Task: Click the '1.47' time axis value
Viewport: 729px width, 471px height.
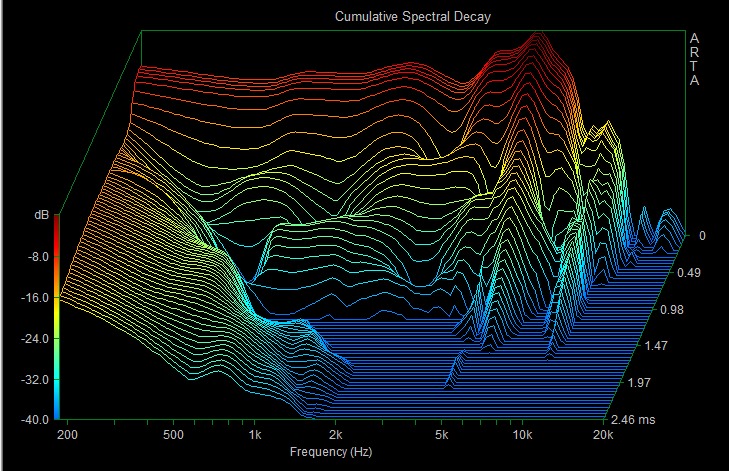Action: tap(656, 345)
